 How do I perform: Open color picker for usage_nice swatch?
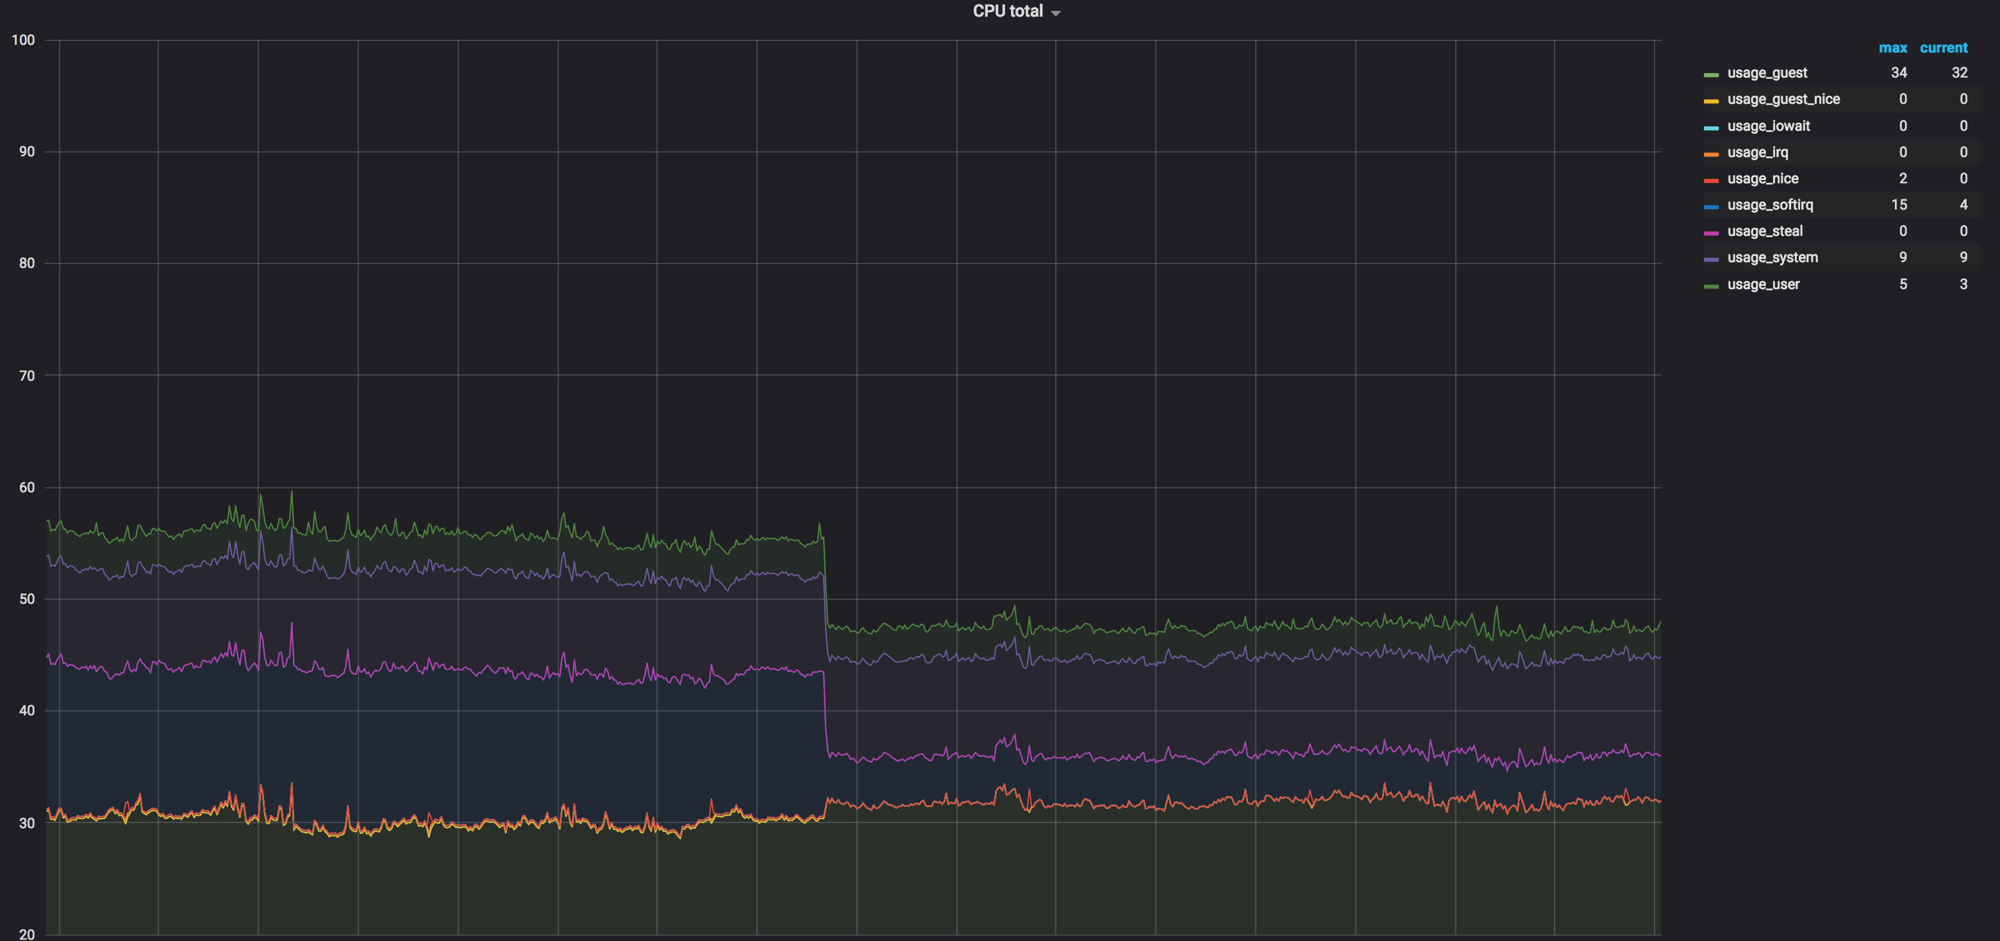[1711, 180]
